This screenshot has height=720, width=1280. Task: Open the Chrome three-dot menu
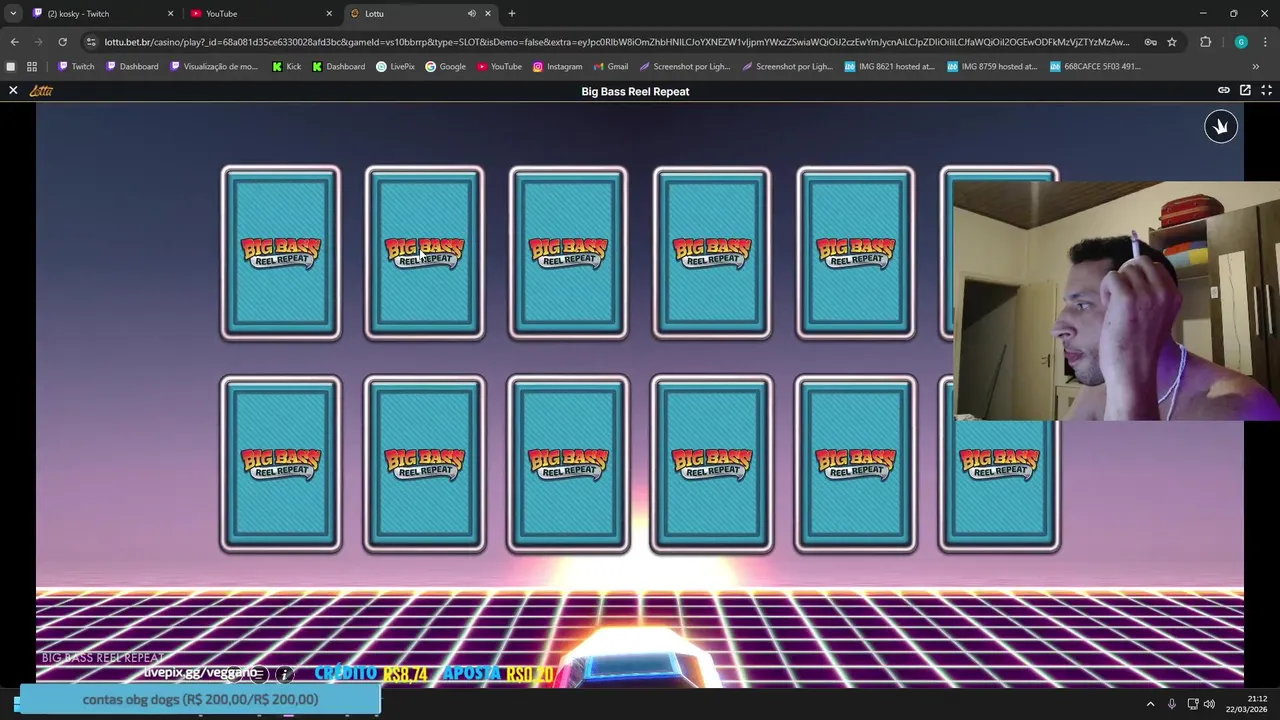coord(1265,42)
